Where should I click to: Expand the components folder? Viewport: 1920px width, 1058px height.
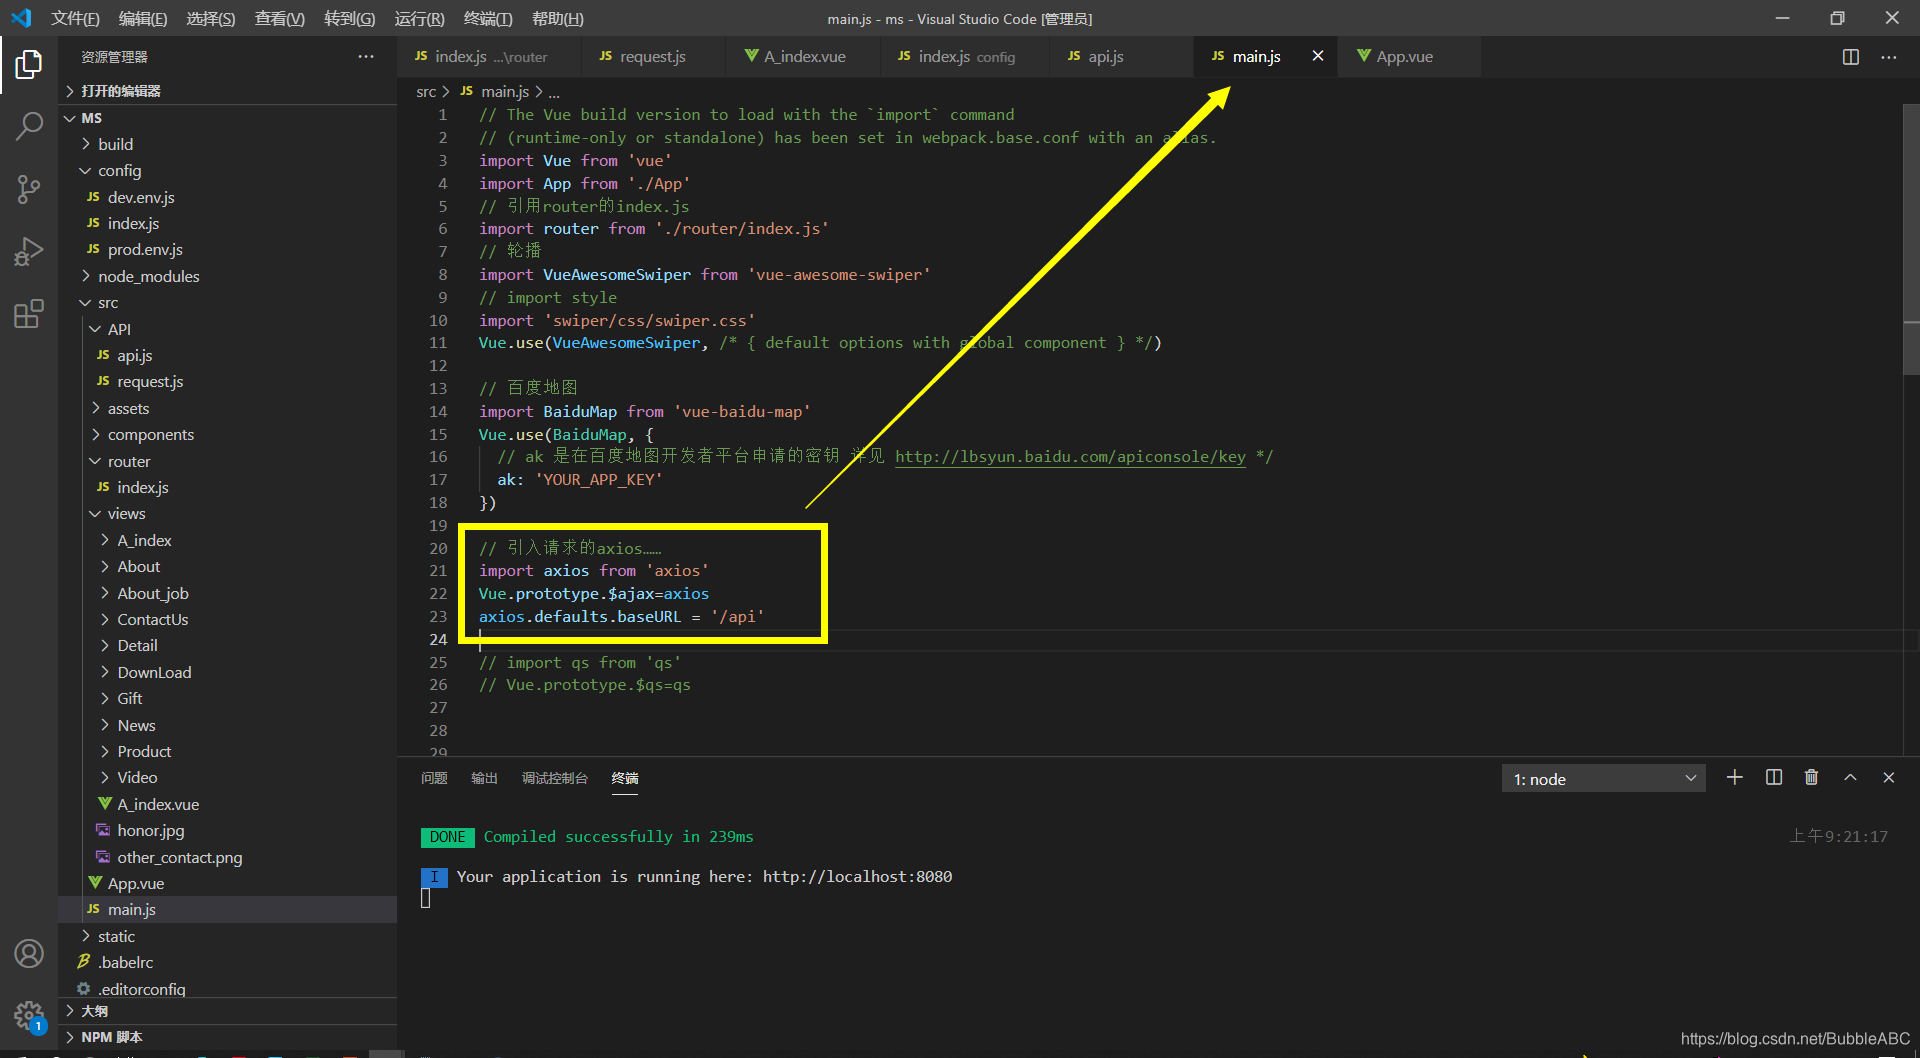click(x=228, y=435)
